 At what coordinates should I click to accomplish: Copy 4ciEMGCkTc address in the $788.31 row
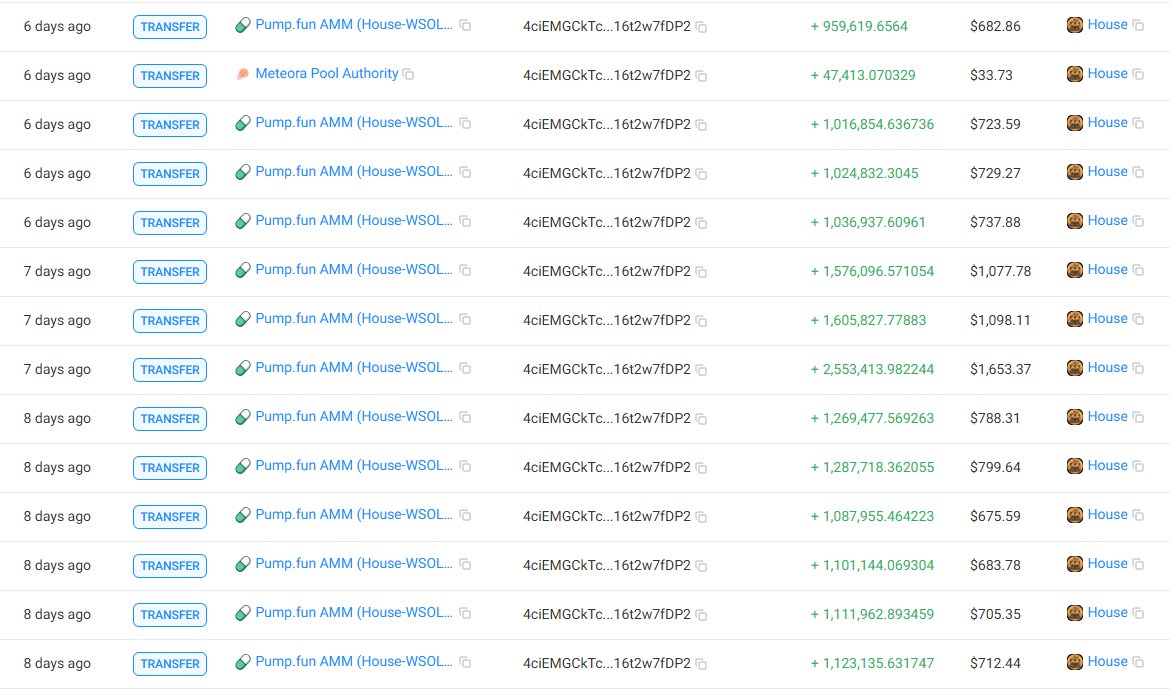[x=701, y=419]
